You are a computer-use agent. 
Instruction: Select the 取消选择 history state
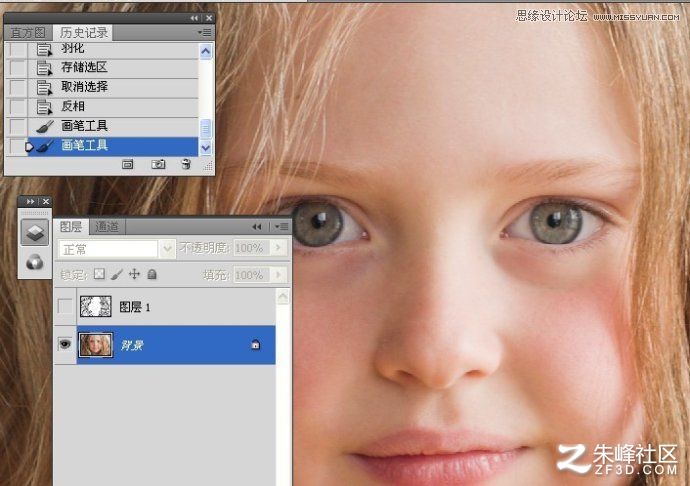113,87
